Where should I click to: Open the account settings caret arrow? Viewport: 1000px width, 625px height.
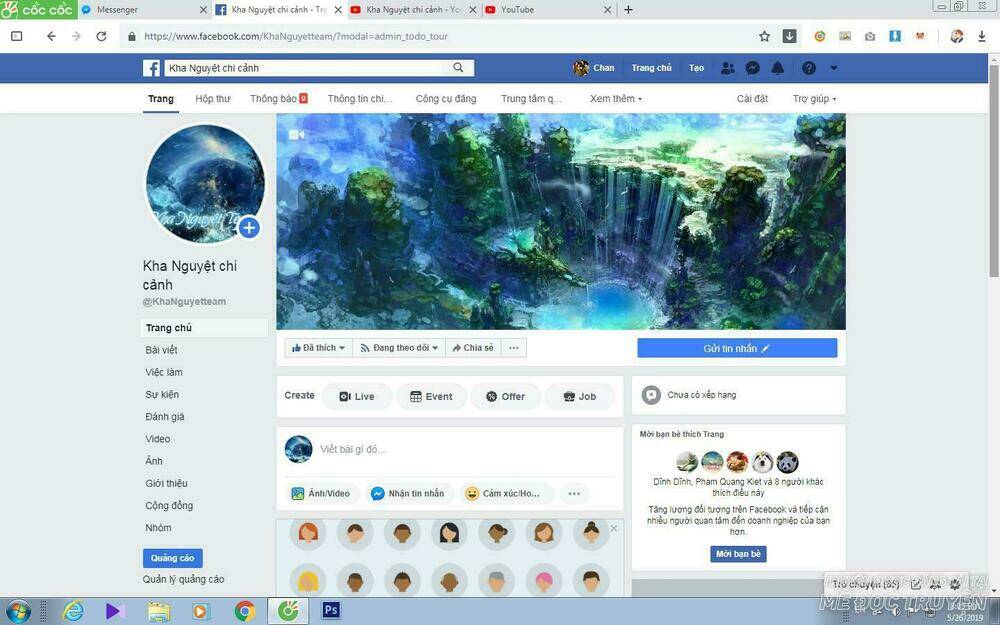click(x=835, y=67)
